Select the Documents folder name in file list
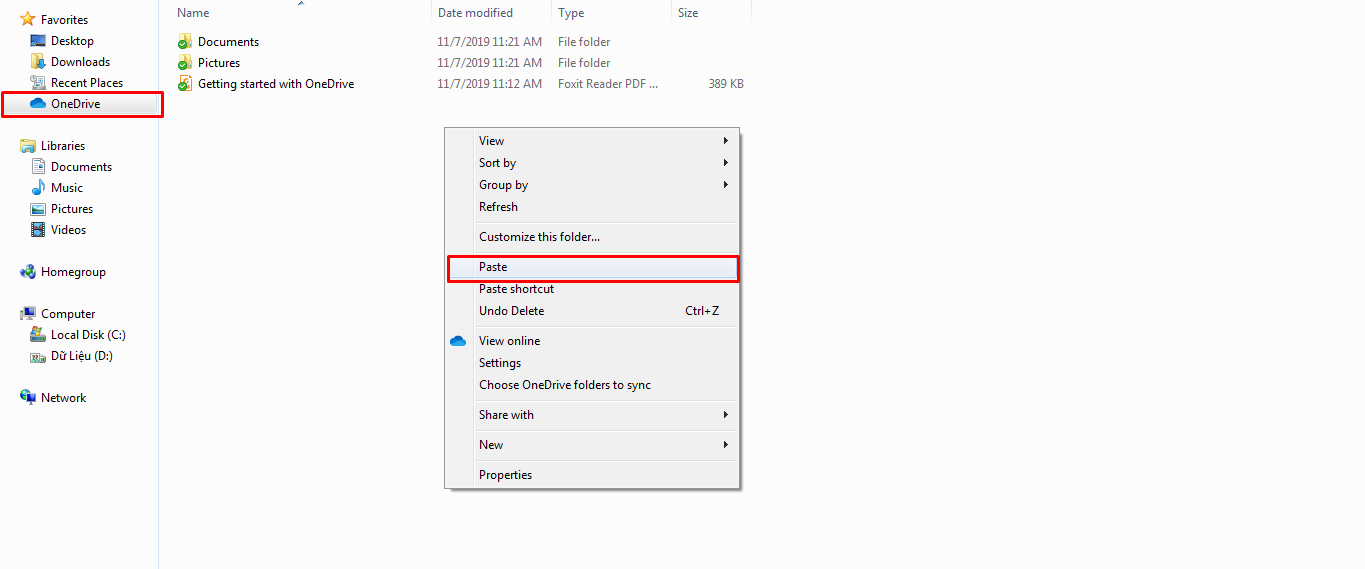Image resolution: width=1365 pixels, height=569 pixels. [228, 42]
